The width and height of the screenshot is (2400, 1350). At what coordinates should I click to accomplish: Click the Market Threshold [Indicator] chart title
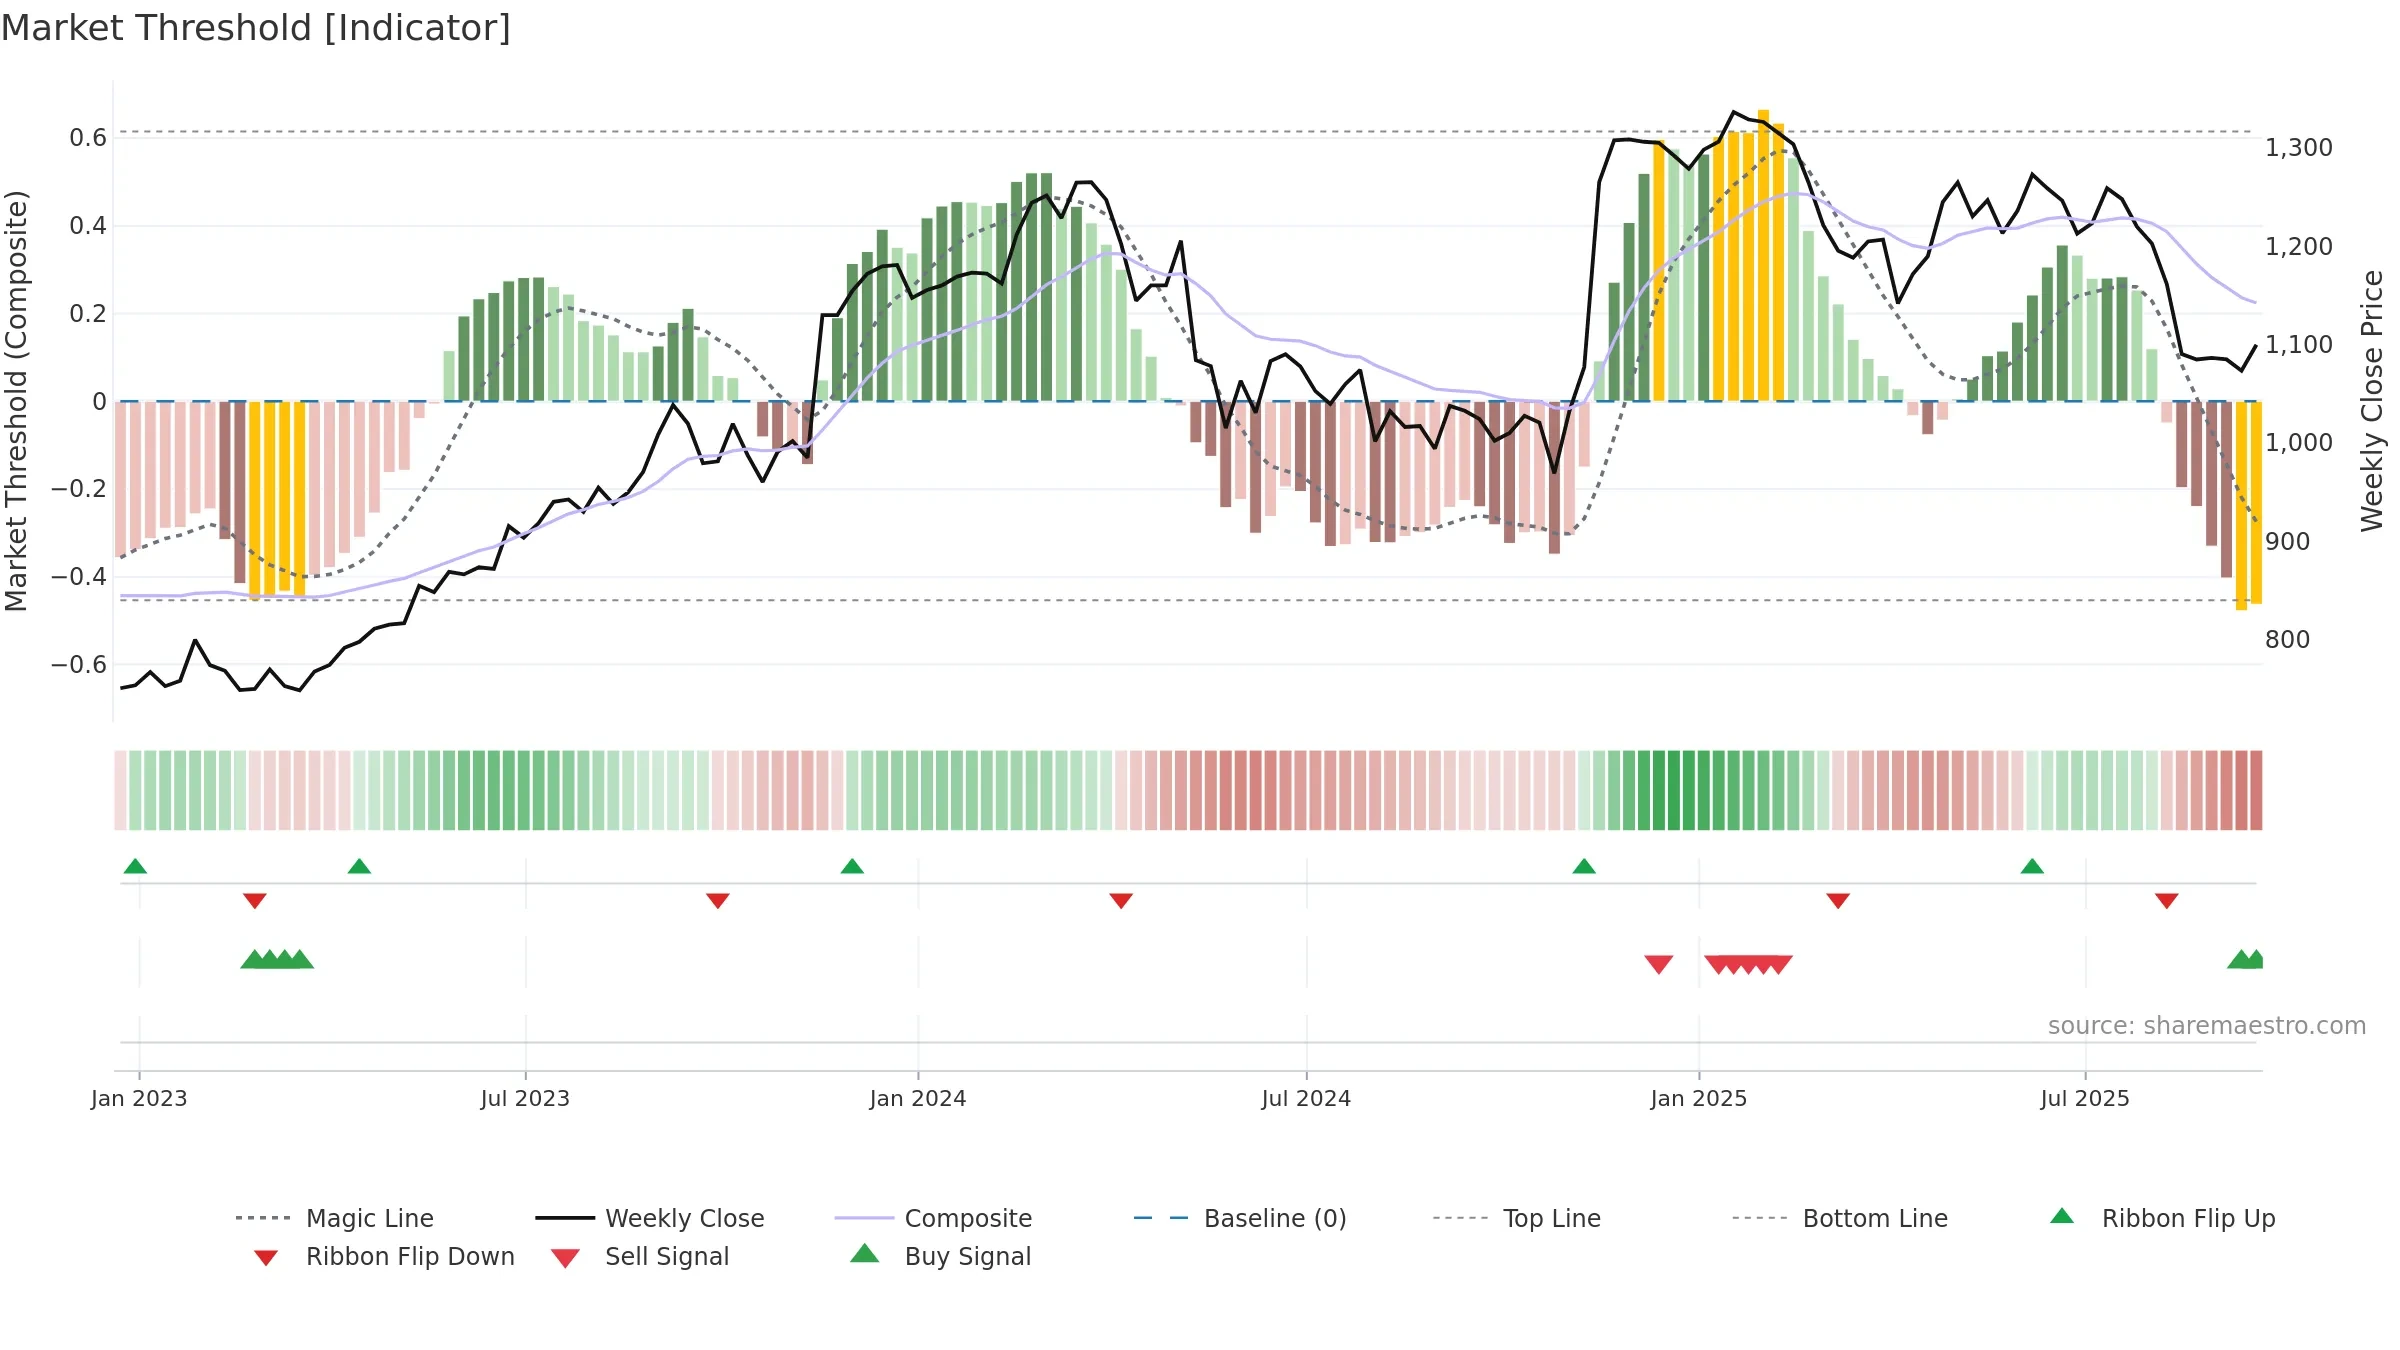[x=256, y=28]
